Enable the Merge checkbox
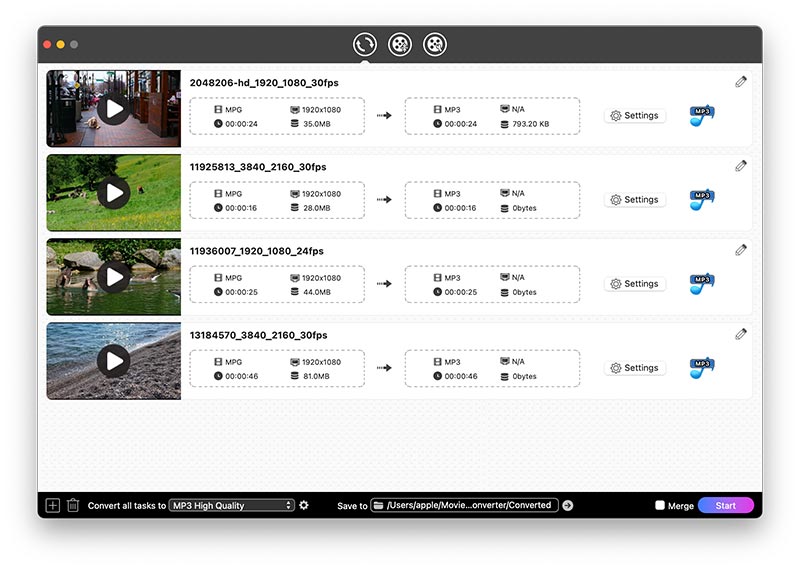Image resolution: width=800 pixels, height=568 pixels. click(660, 505)
